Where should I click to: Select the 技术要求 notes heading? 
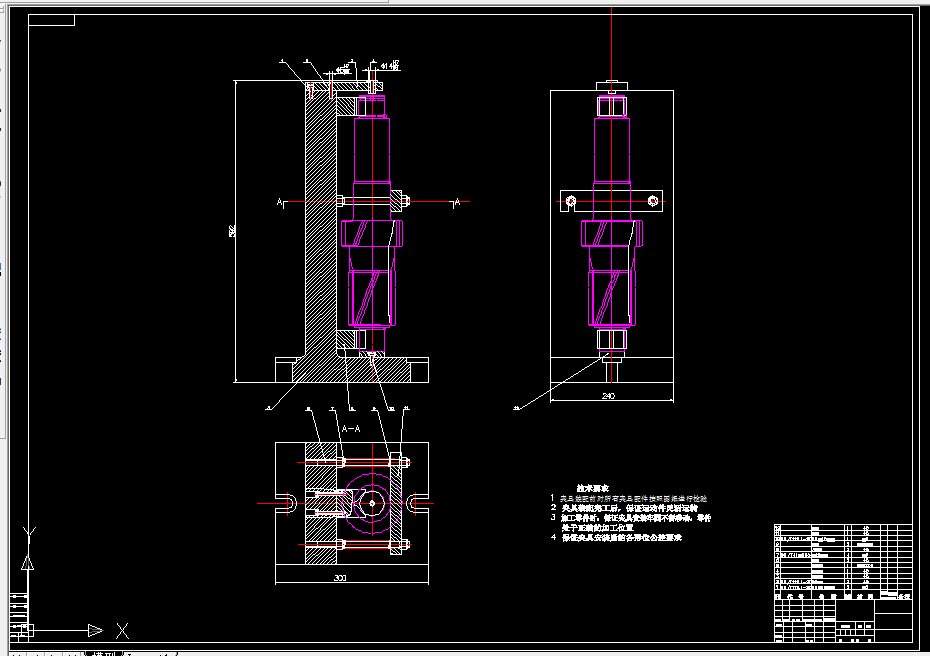(593, 488)
